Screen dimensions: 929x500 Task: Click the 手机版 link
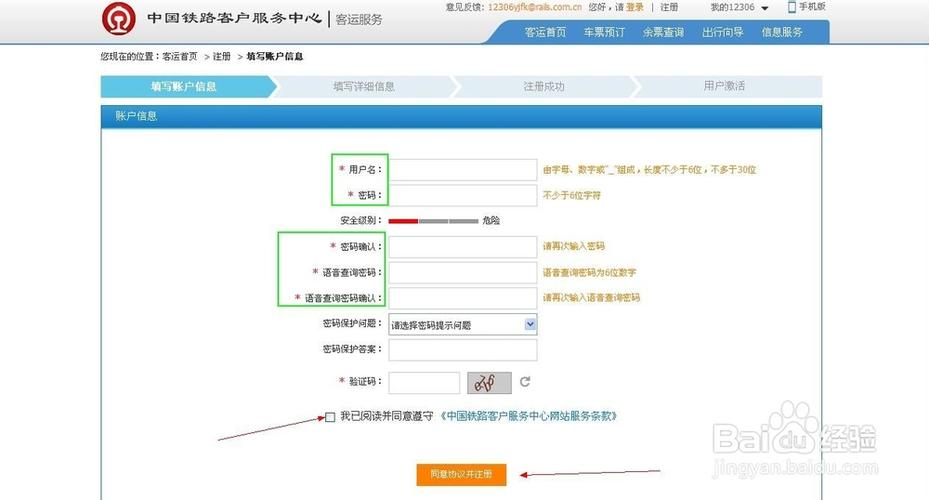pos(812,7)
